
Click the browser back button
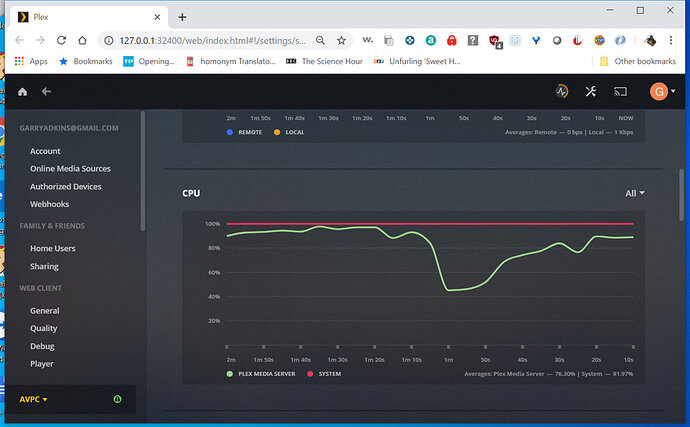click(19, 40)
